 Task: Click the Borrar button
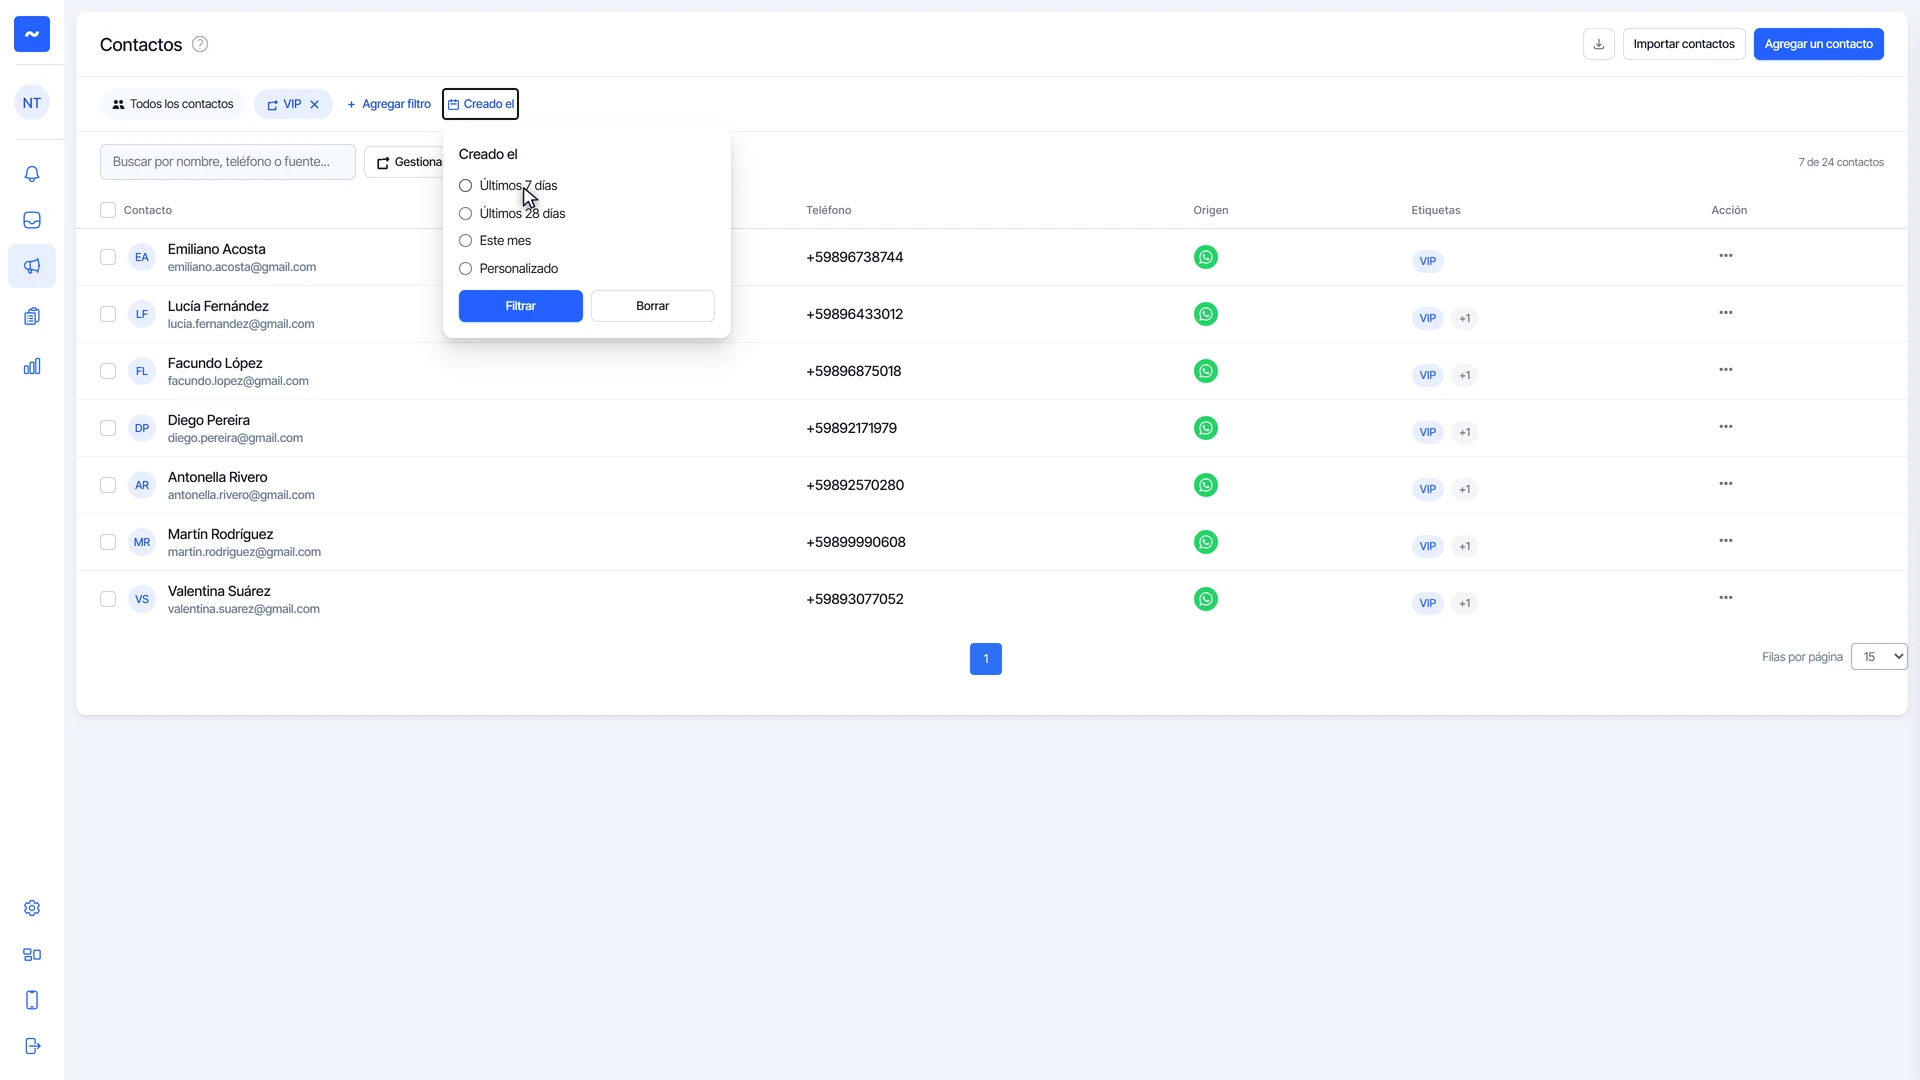click(x=653, y=306)
